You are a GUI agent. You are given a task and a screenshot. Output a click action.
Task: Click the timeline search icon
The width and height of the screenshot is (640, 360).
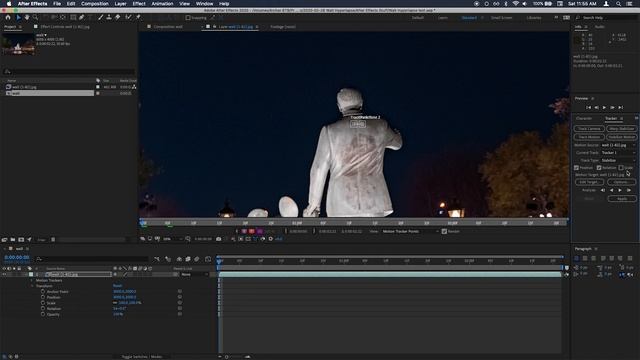click(x=39, y=259)
